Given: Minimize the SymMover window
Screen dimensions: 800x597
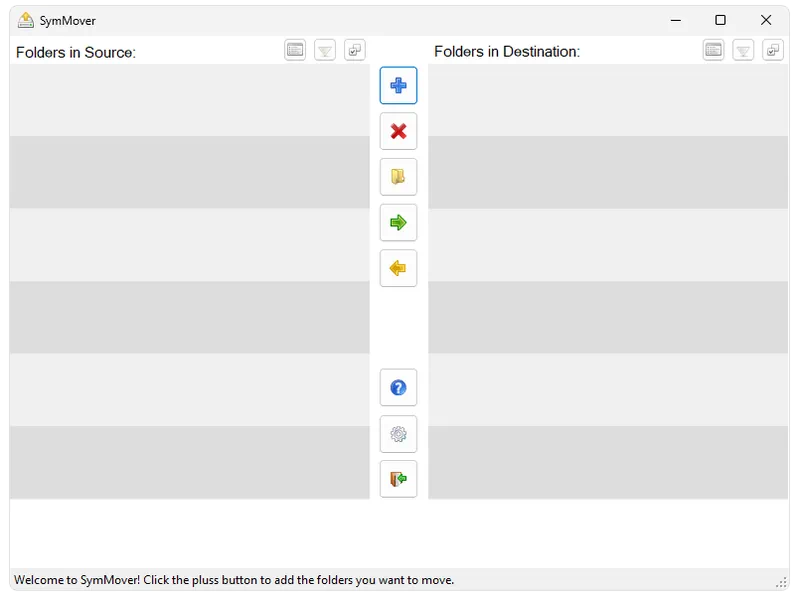Looking at the screenshot, I should coord(676,20).
